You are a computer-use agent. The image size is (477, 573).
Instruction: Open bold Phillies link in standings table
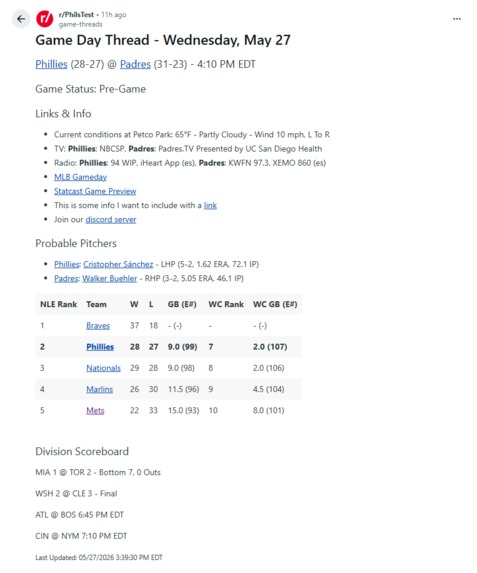point(100,347)
